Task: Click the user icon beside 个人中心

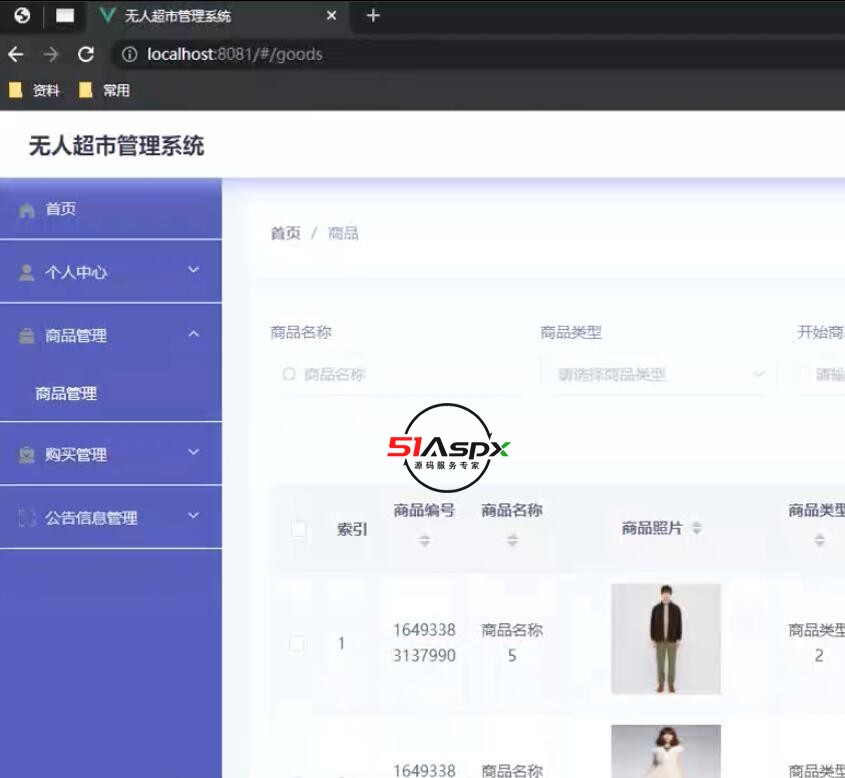Action: 27,273
